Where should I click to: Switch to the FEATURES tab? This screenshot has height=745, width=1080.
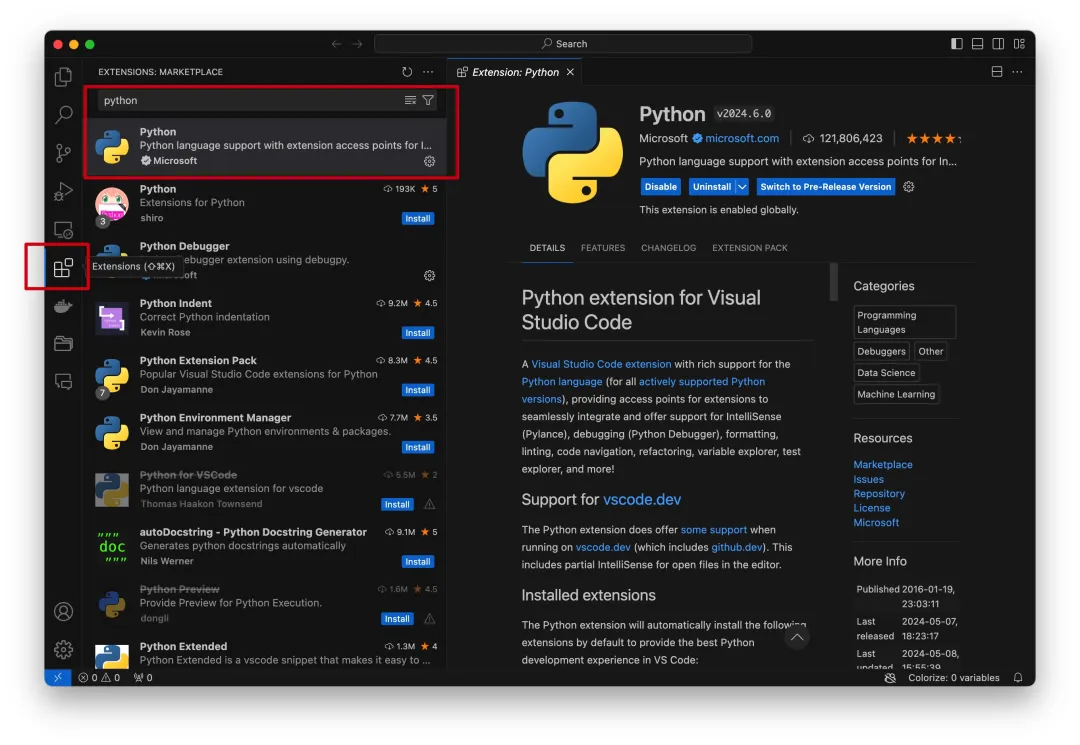603,248
